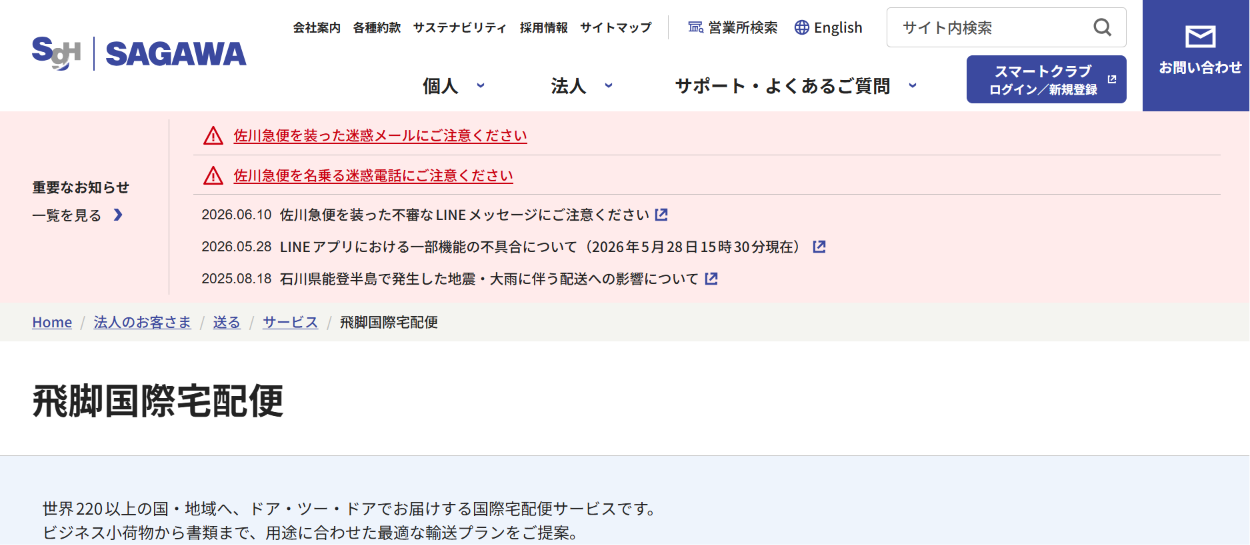
Task: Click the external link icon after 石川県能登半島 notice
Action: 711,278
